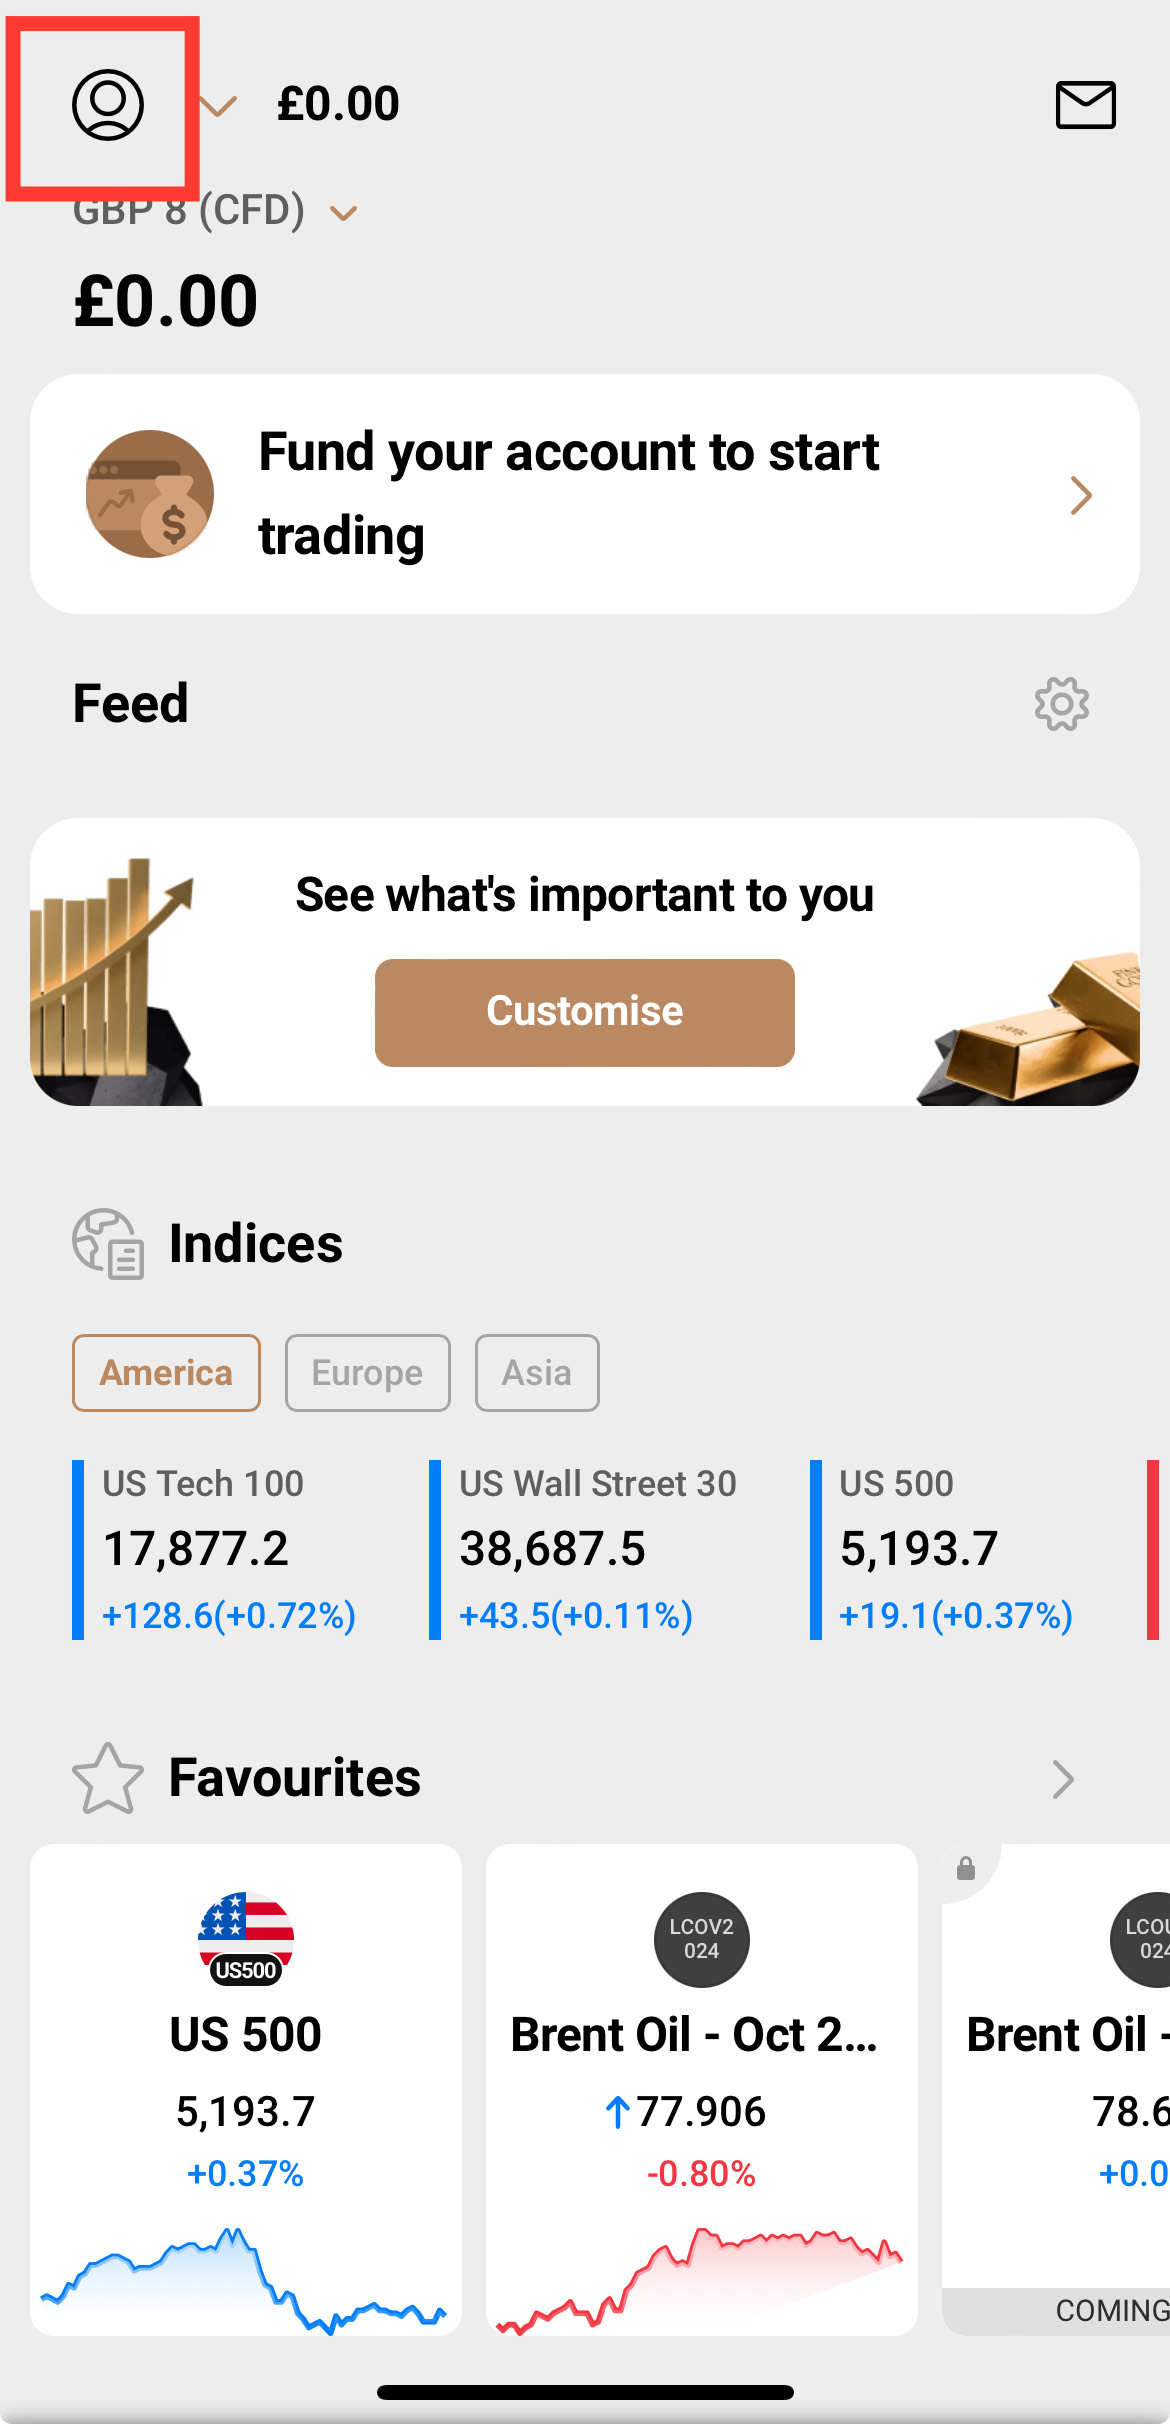Open the user profile icon
The width and height of the screenshot is (1170, 2424).
(x=107, y=104)
